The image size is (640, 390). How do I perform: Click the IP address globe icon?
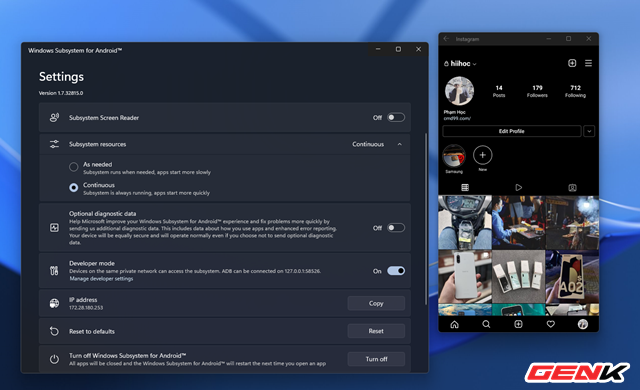(x=54, y=304)
